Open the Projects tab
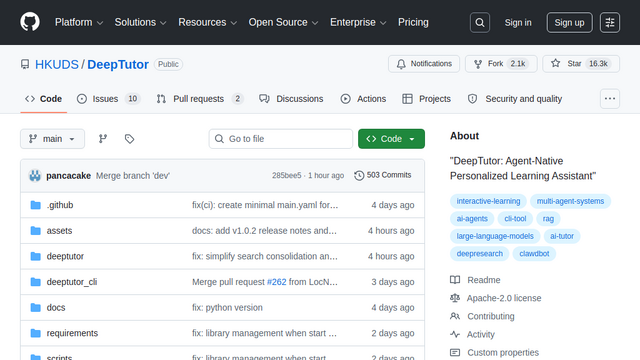 [427, 99]
